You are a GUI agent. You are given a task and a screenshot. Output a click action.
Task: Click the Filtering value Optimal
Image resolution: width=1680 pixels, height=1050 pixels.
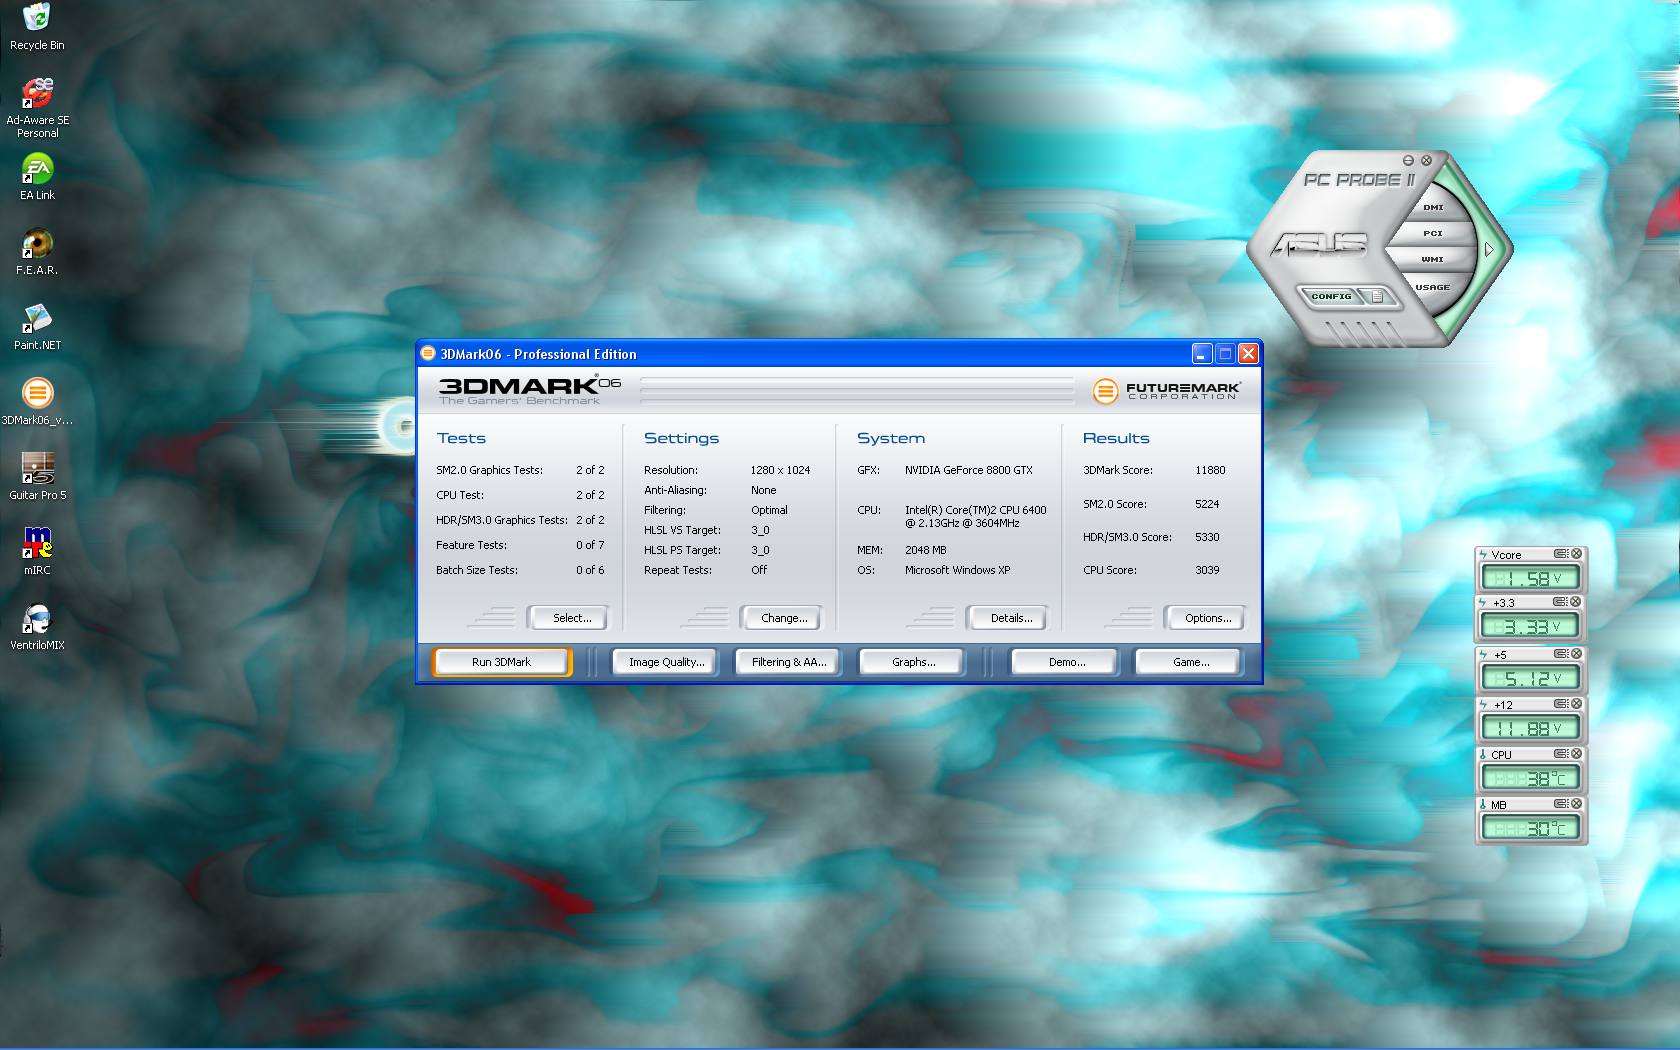[769, 510]
